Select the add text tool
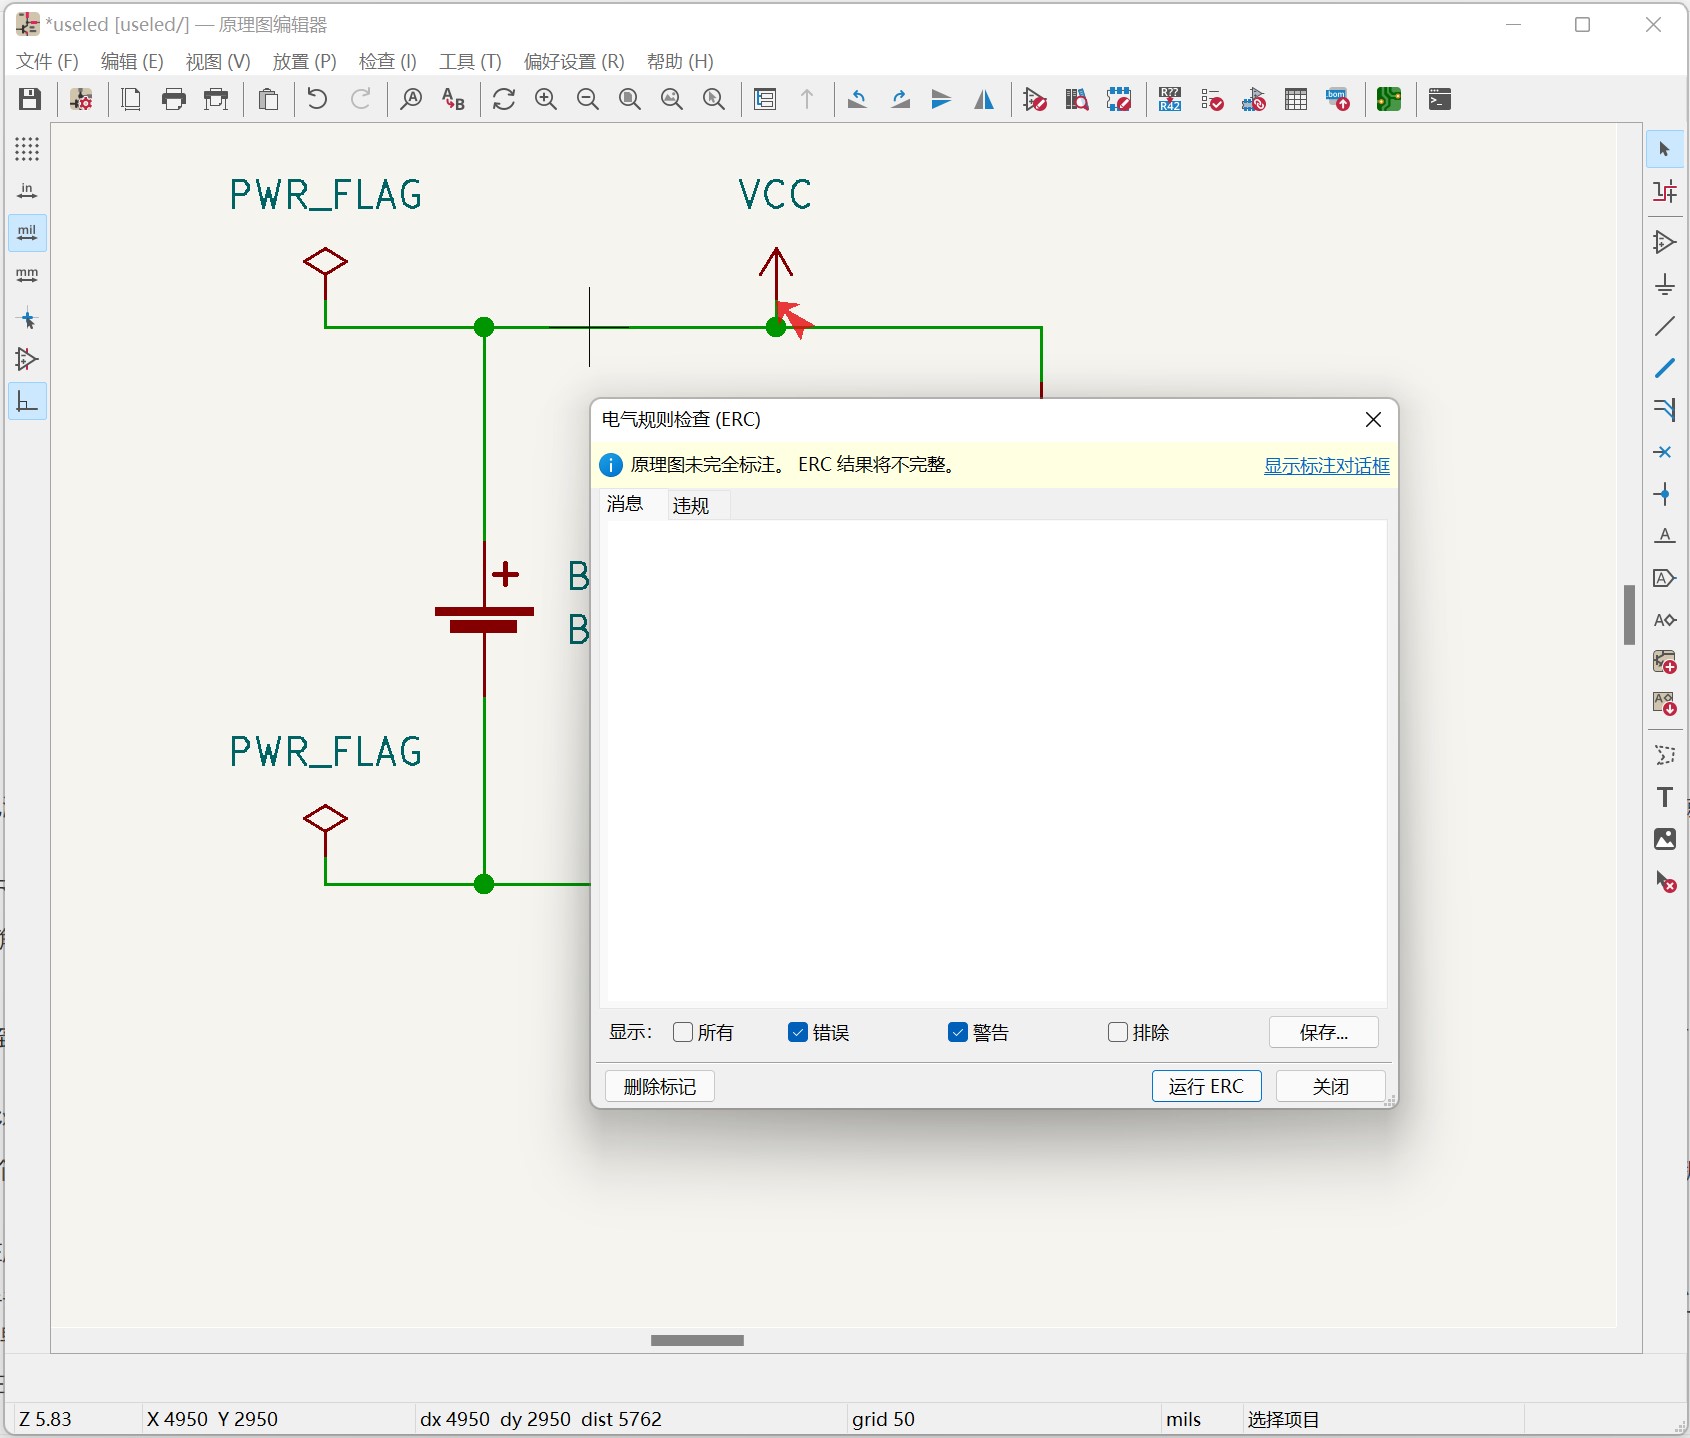Viewport: 1690px width, 1438px height. 1665,797
